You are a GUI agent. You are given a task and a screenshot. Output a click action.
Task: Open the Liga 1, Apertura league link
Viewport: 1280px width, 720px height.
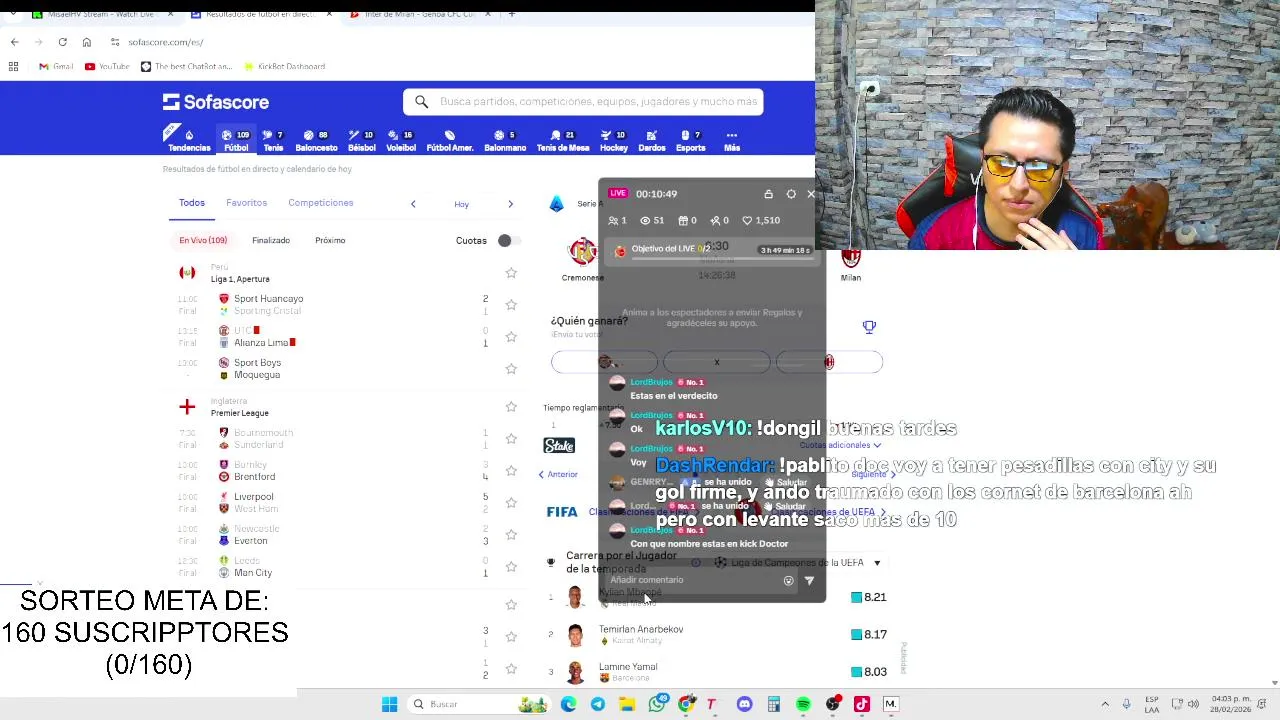[x=240, y=279]
